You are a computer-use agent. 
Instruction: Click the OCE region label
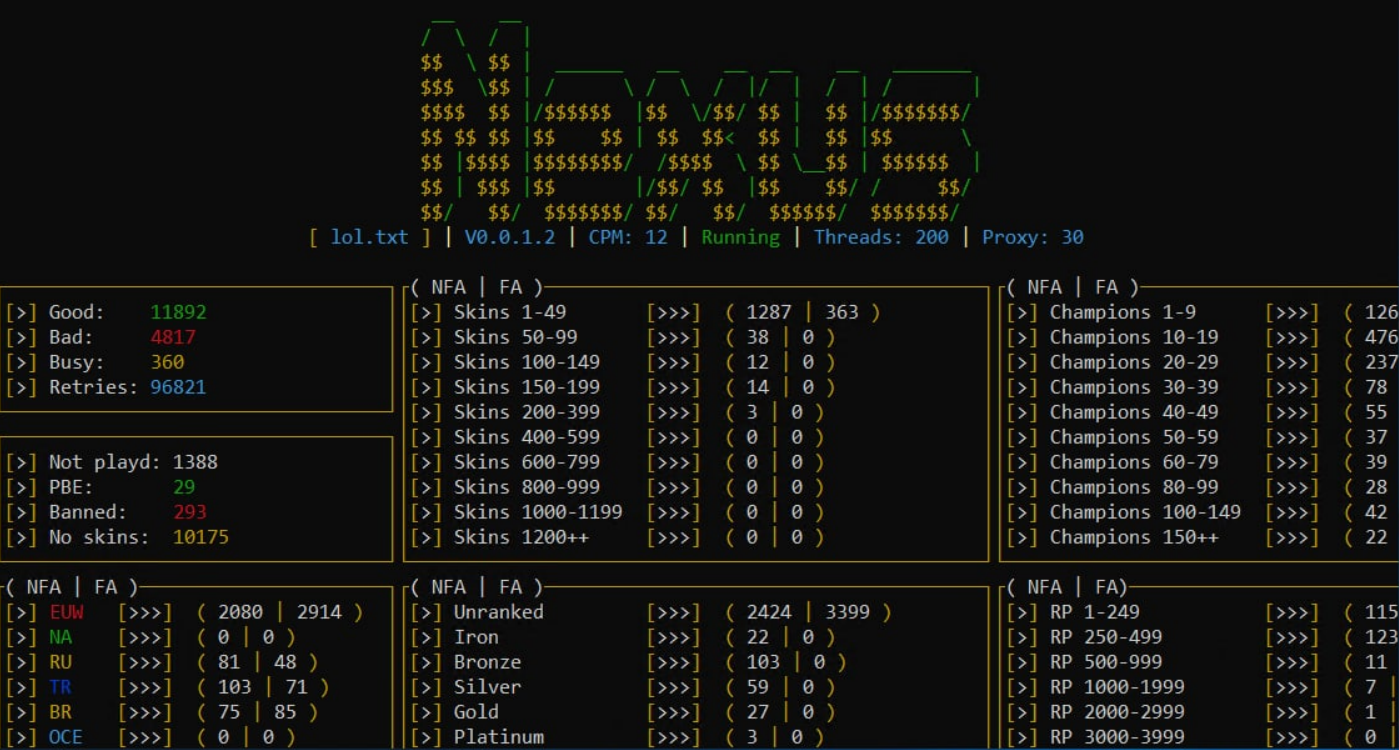coord(66,737)
